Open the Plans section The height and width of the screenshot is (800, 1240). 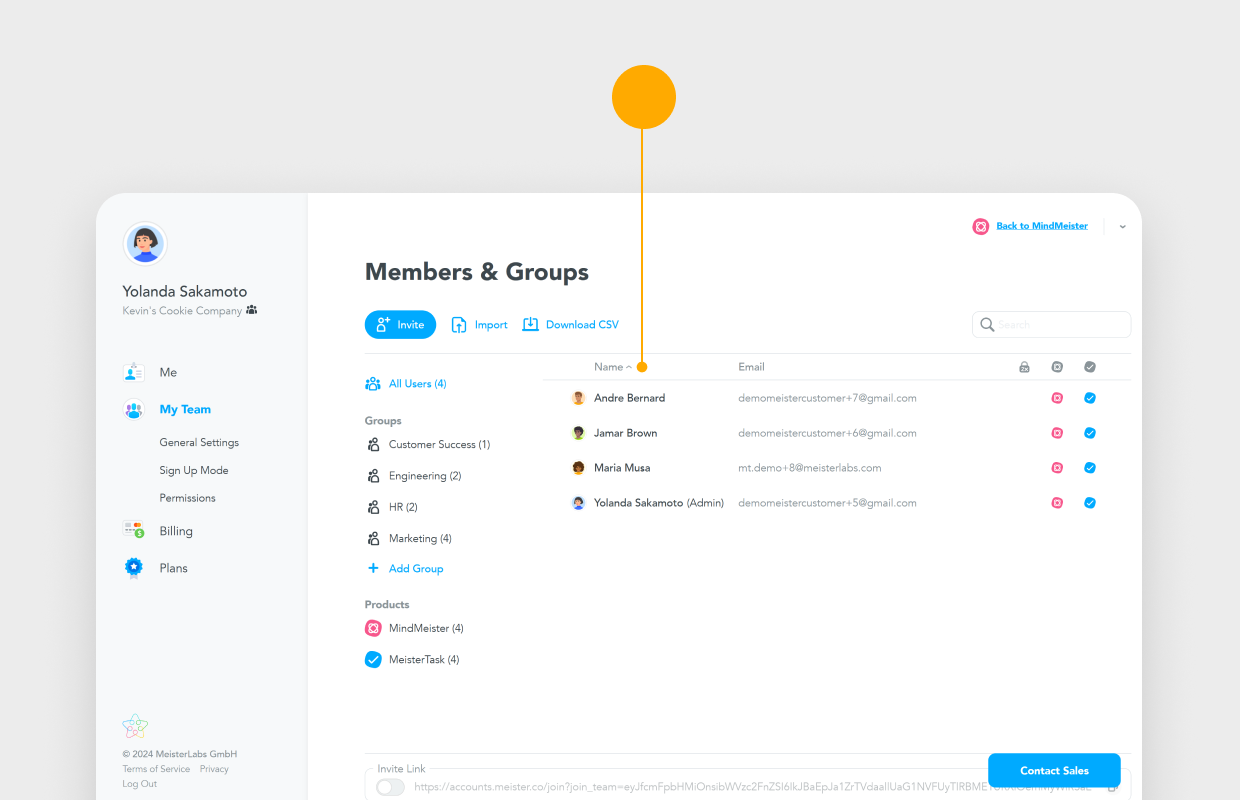pos(173,568)
